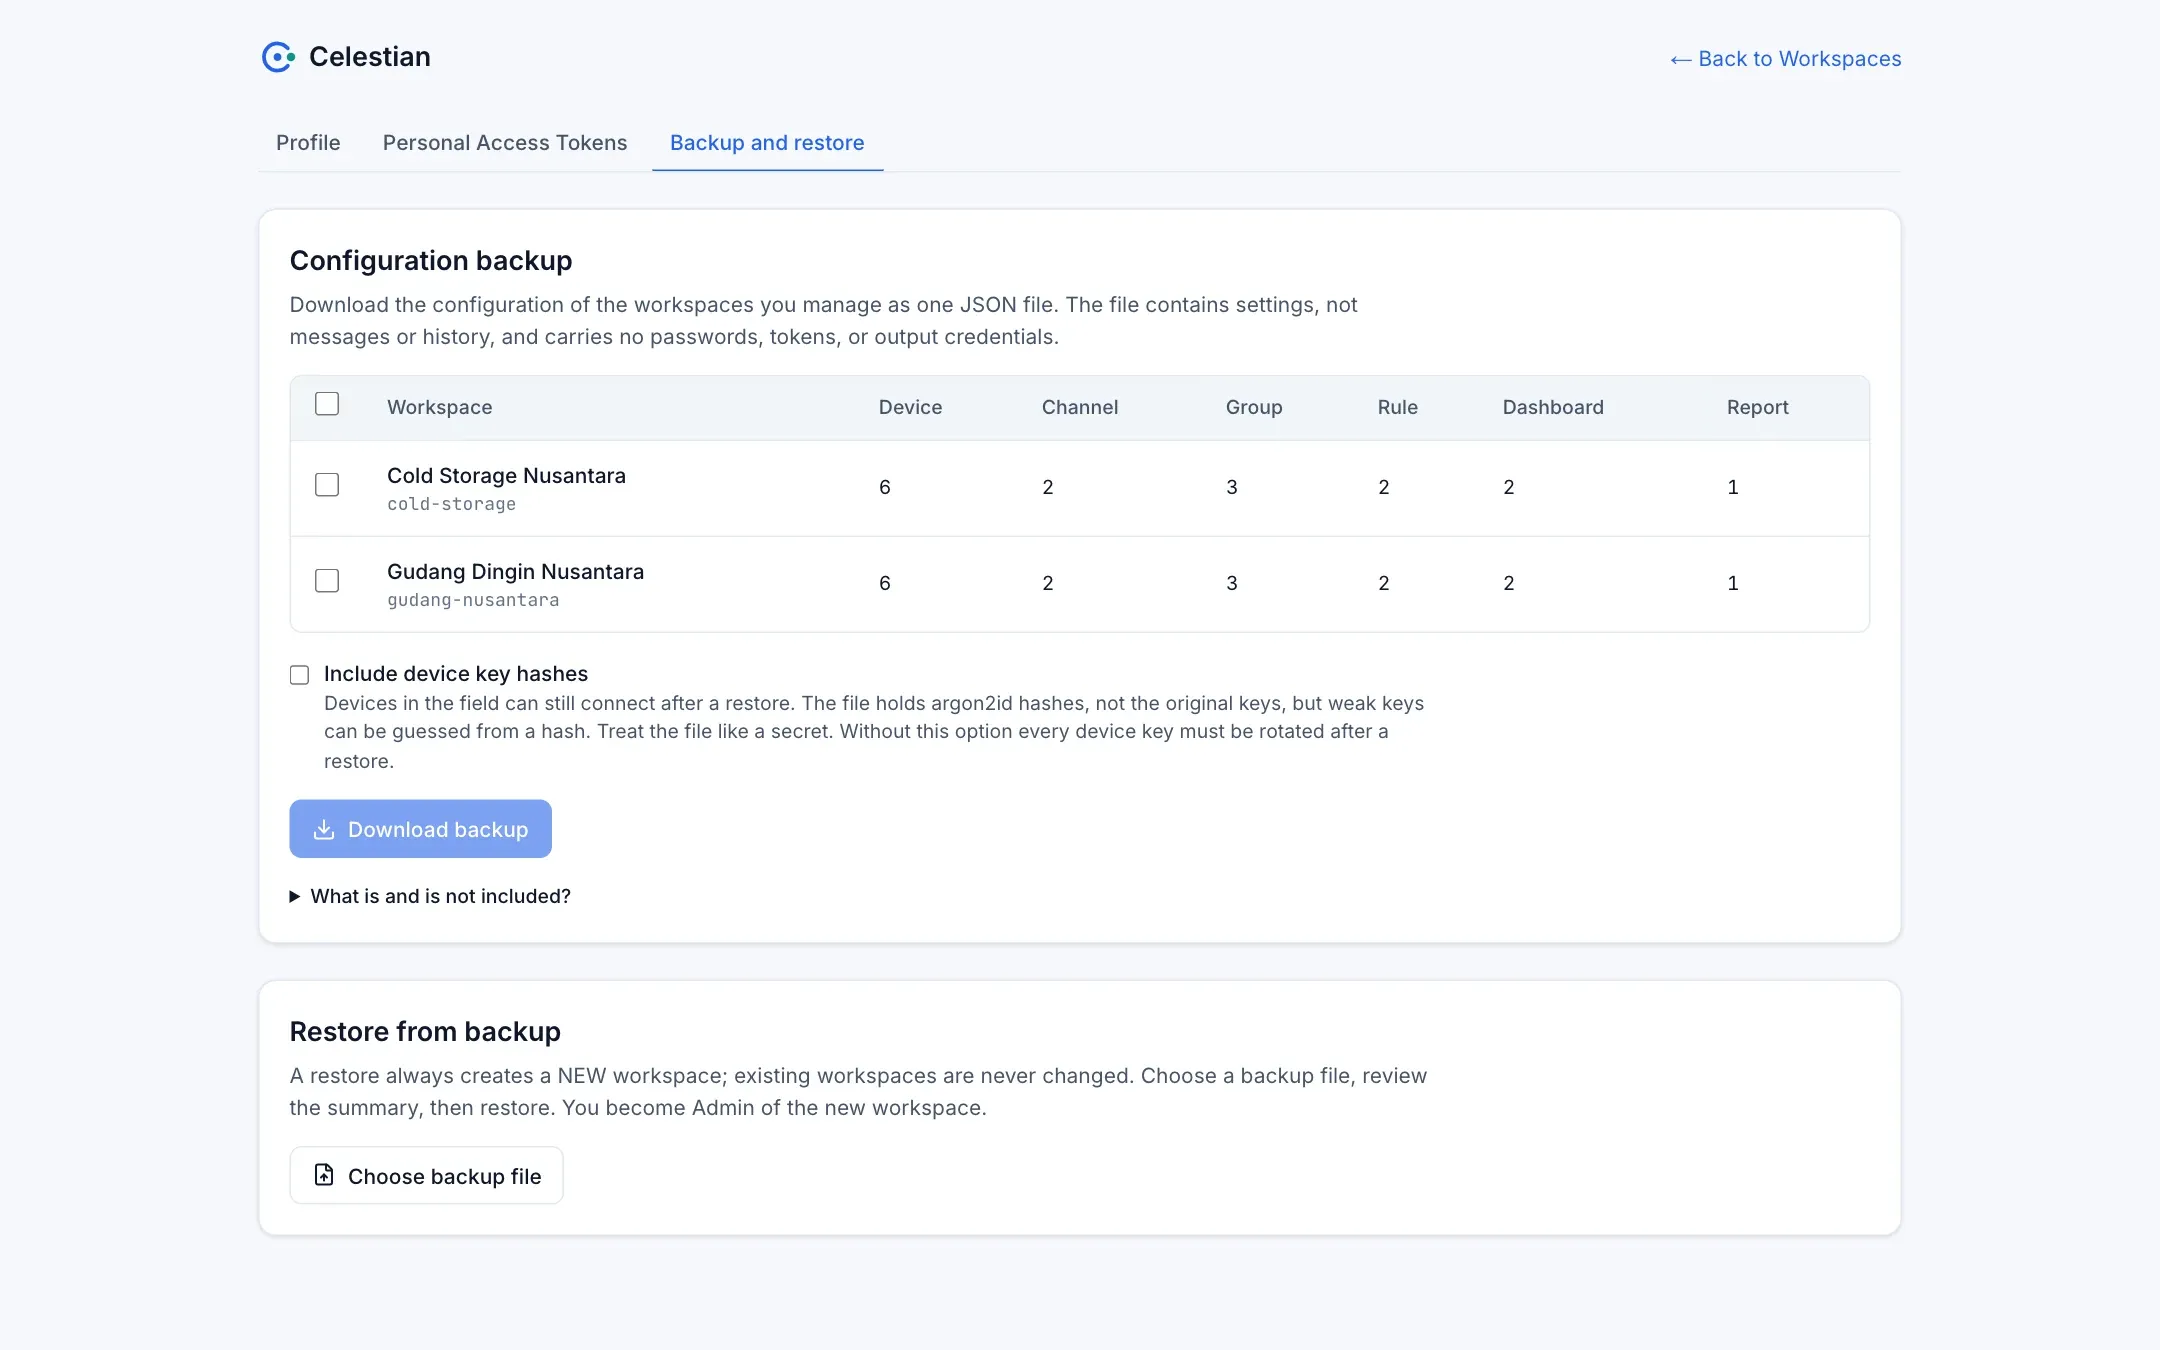Click the Report column header
Viewport: 2160px width, 1350px height.
[x=1758, y=407]
